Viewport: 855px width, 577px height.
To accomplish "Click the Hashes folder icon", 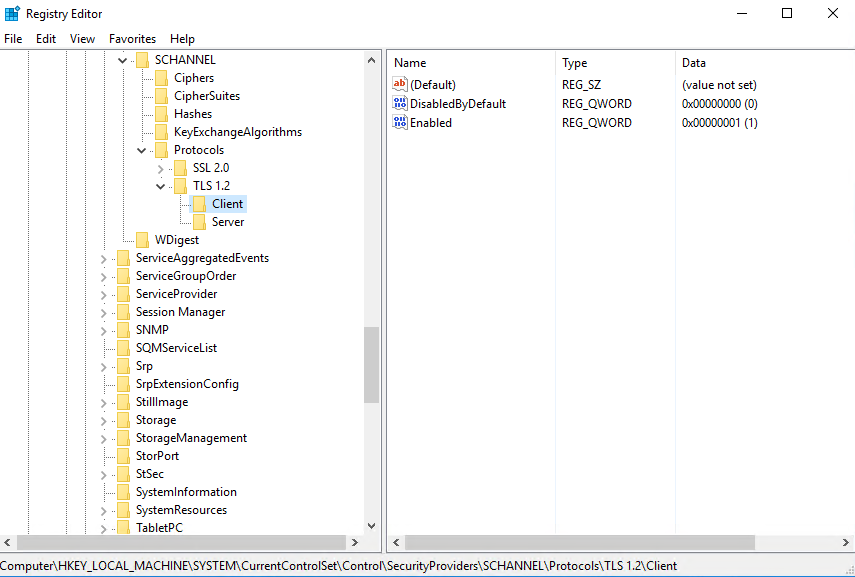I will pos(161,114).
